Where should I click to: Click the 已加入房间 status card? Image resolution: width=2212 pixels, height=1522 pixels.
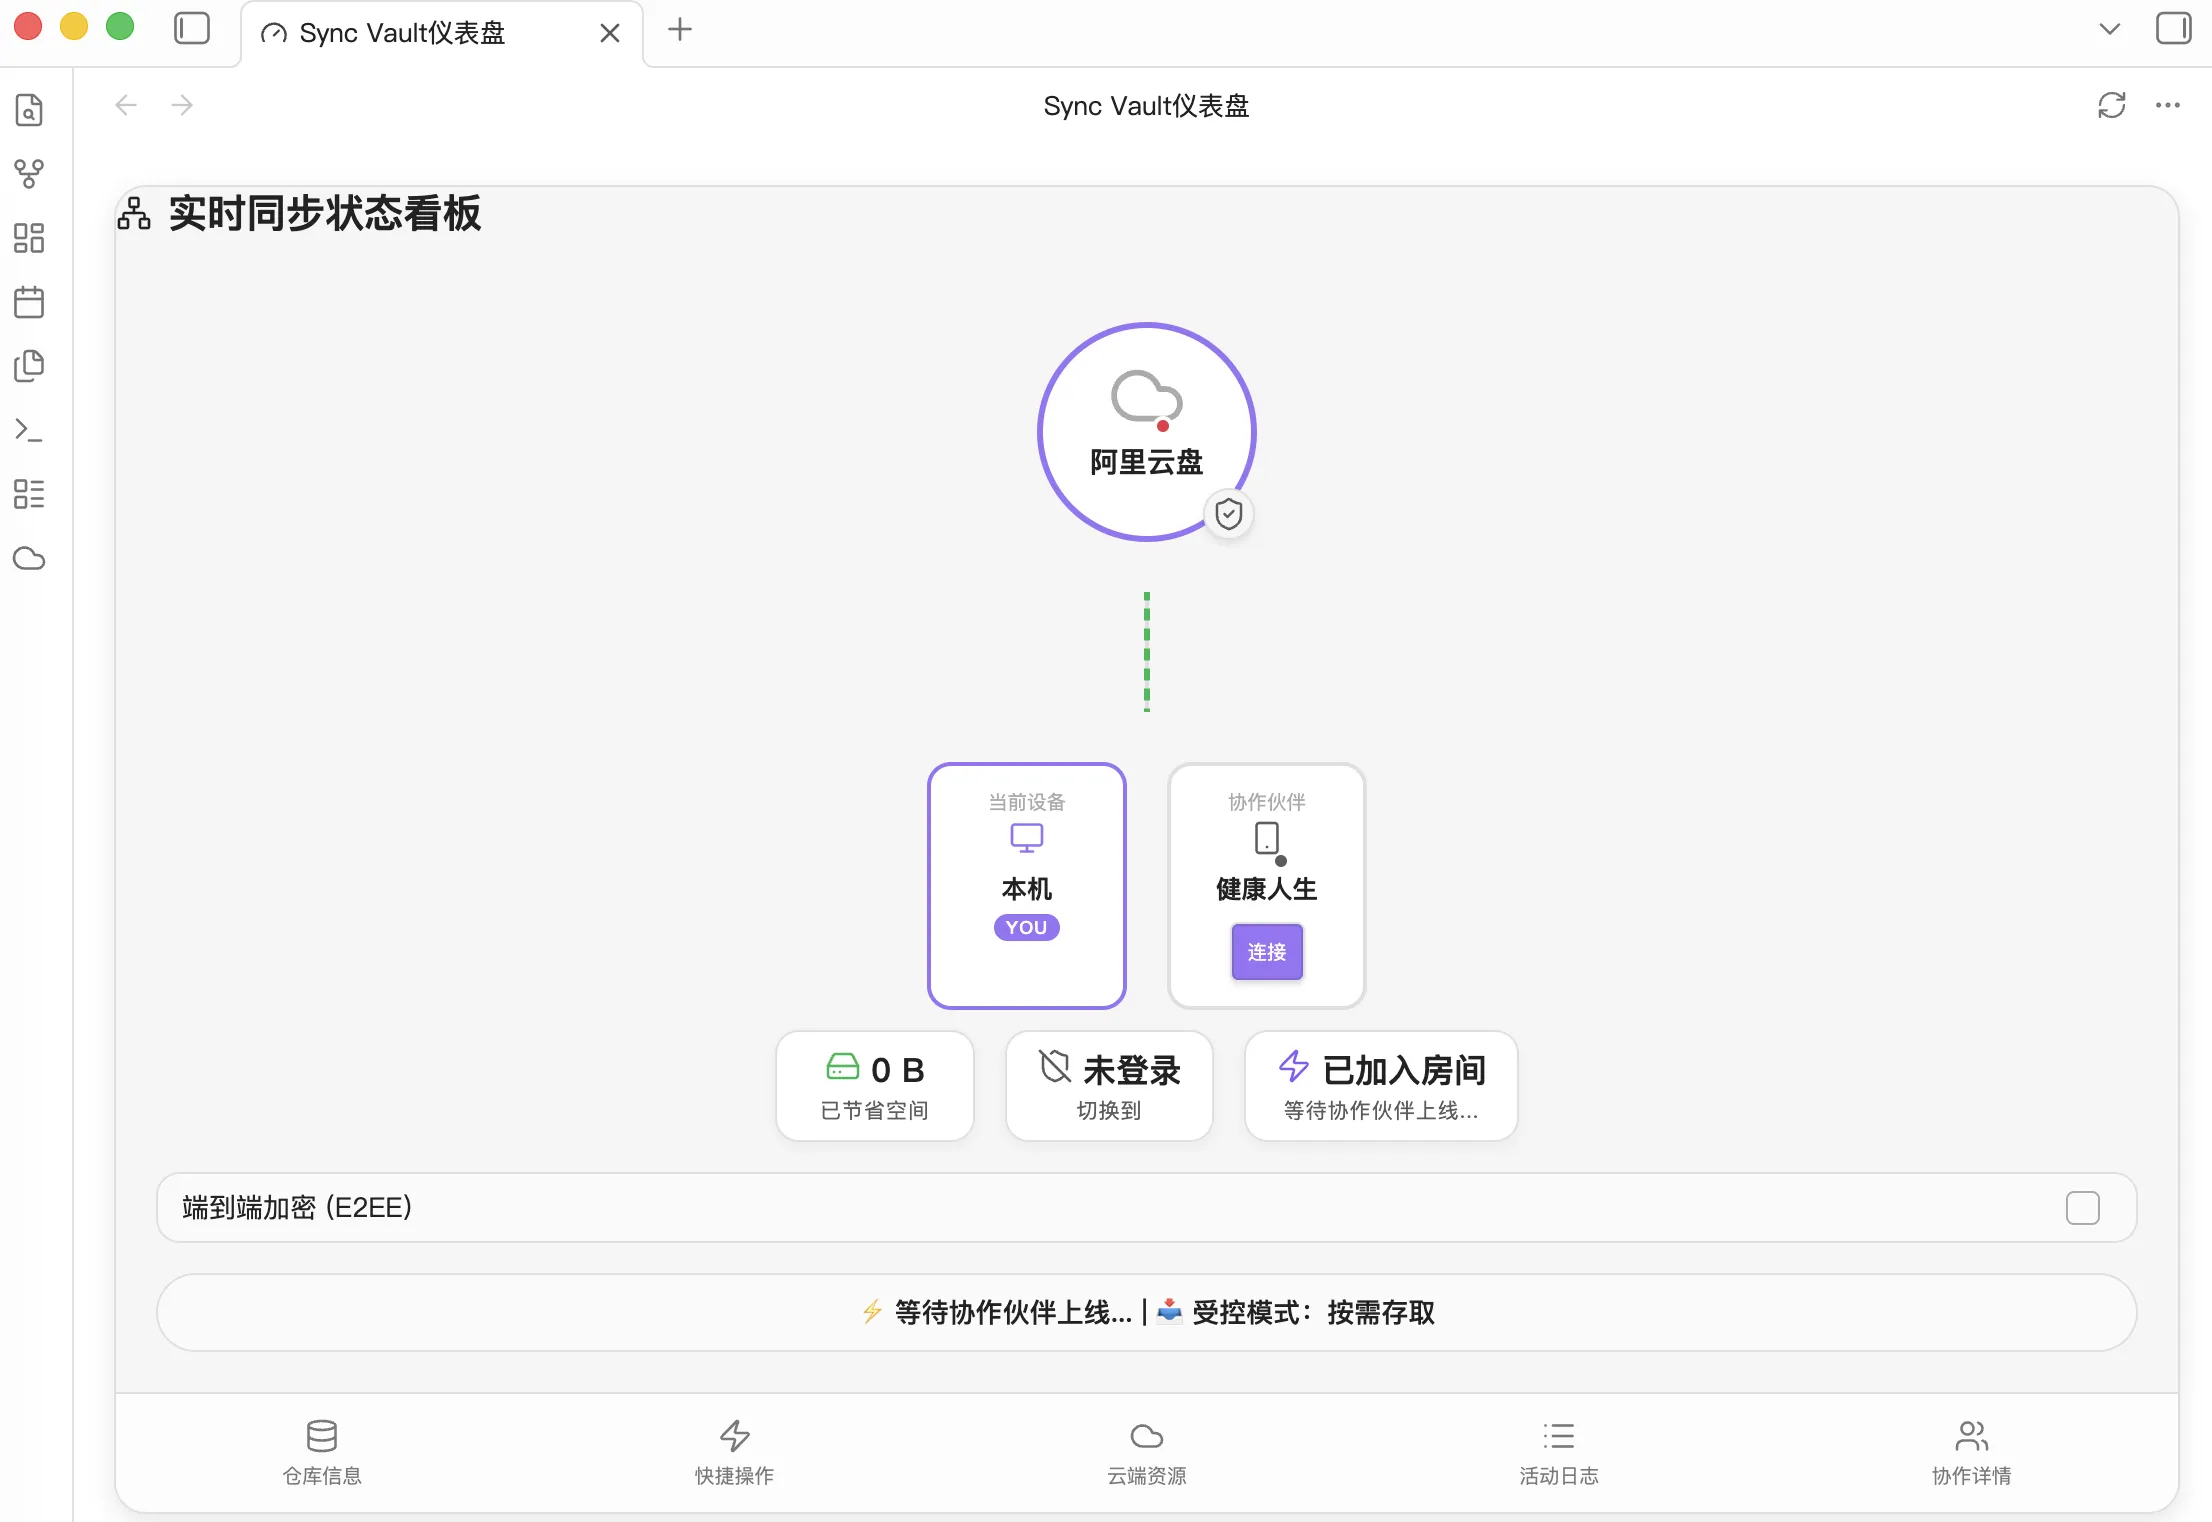[x=1381, y=1086]
